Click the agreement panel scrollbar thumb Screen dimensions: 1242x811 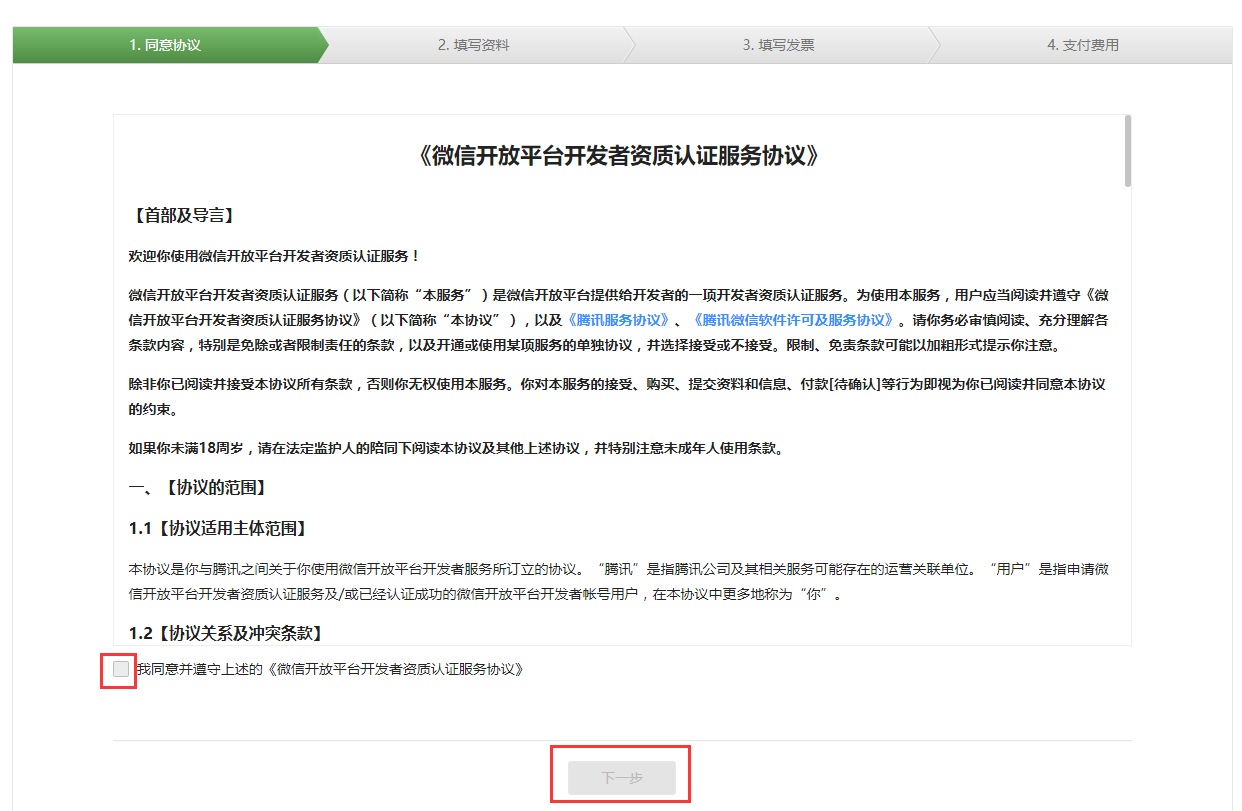tap(1128, 150)
